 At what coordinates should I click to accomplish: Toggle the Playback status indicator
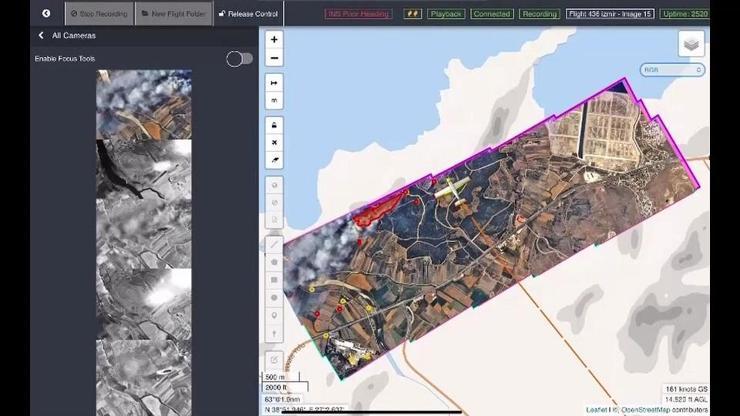point(446,14)
